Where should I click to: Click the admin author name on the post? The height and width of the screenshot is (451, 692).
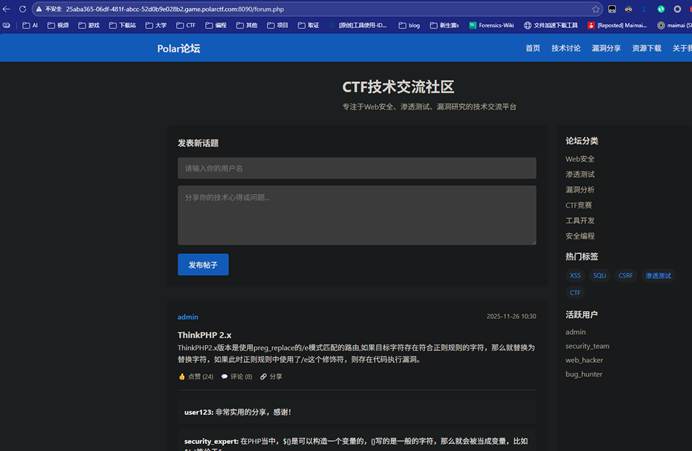click(188, 317)
